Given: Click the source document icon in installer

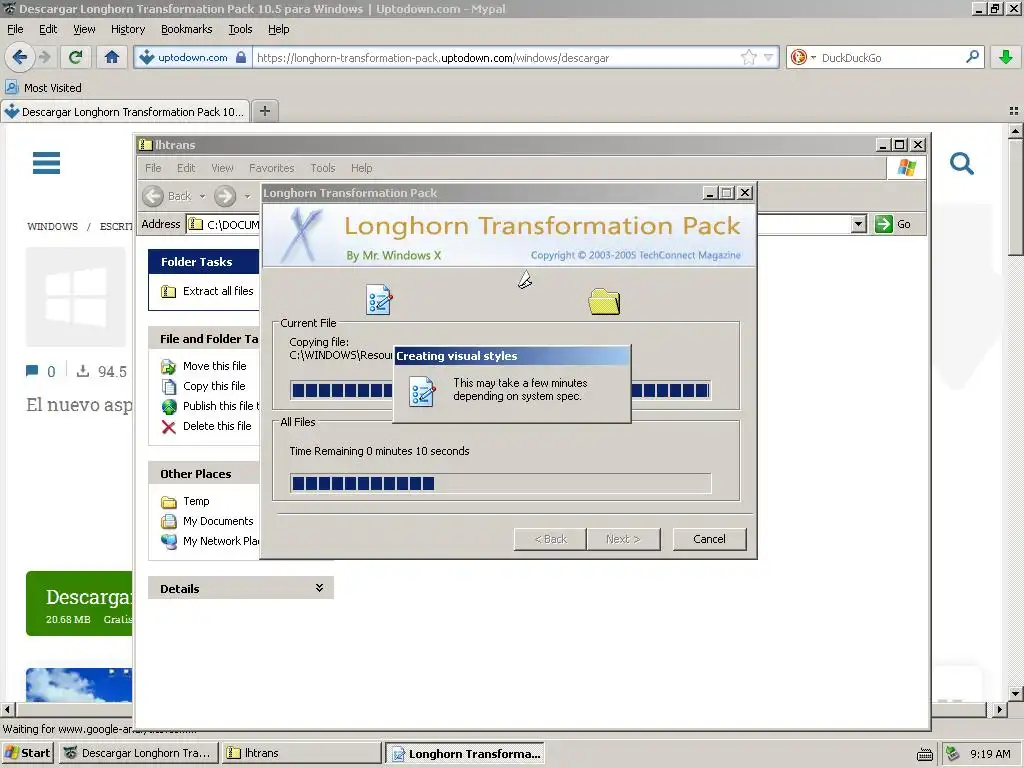Looking at the screenshot, I should tap(379, 300).
